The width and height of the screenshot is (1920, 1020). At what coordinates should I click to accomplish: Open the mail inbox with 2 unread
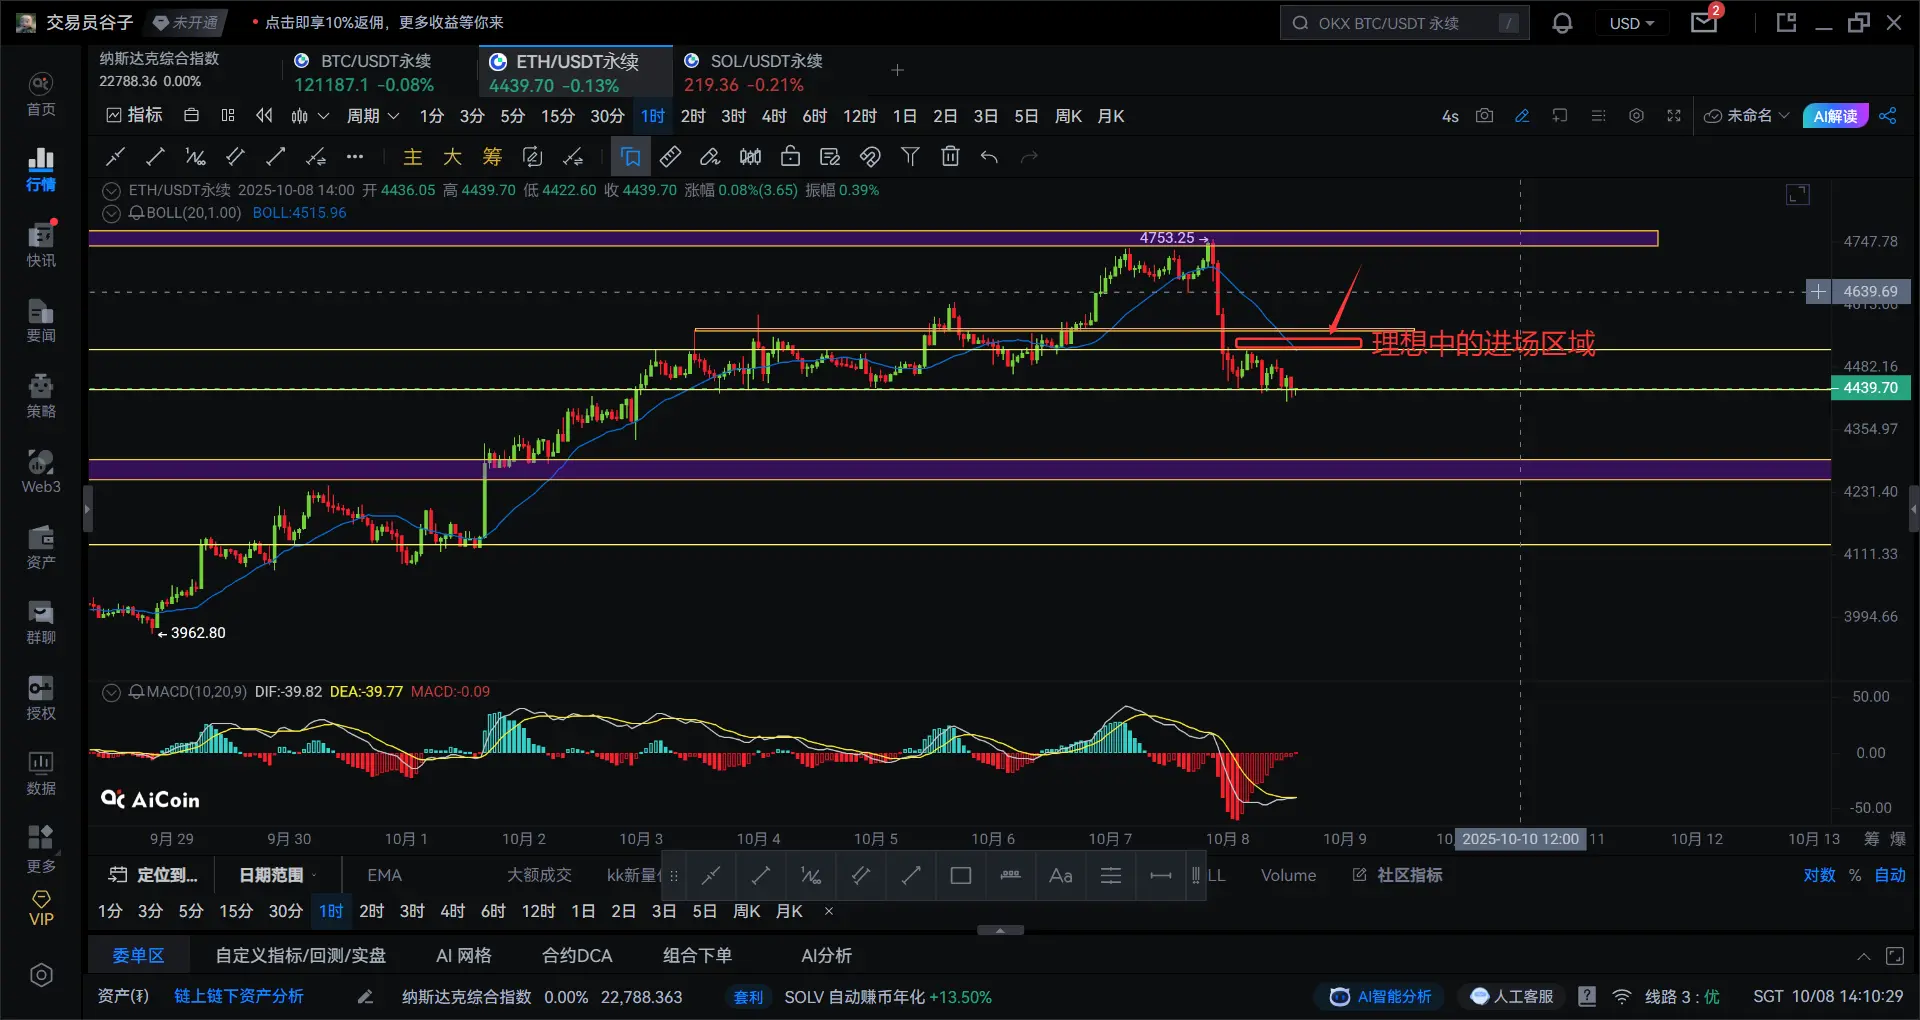point(1705,21)
